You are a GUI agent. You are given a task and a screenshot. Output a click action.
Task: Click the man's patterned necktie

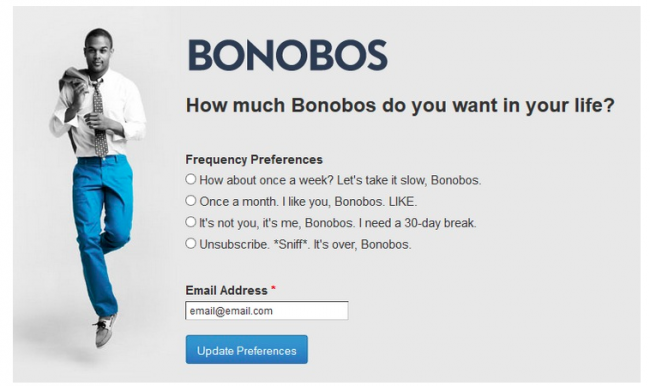(x=99, y=118)
